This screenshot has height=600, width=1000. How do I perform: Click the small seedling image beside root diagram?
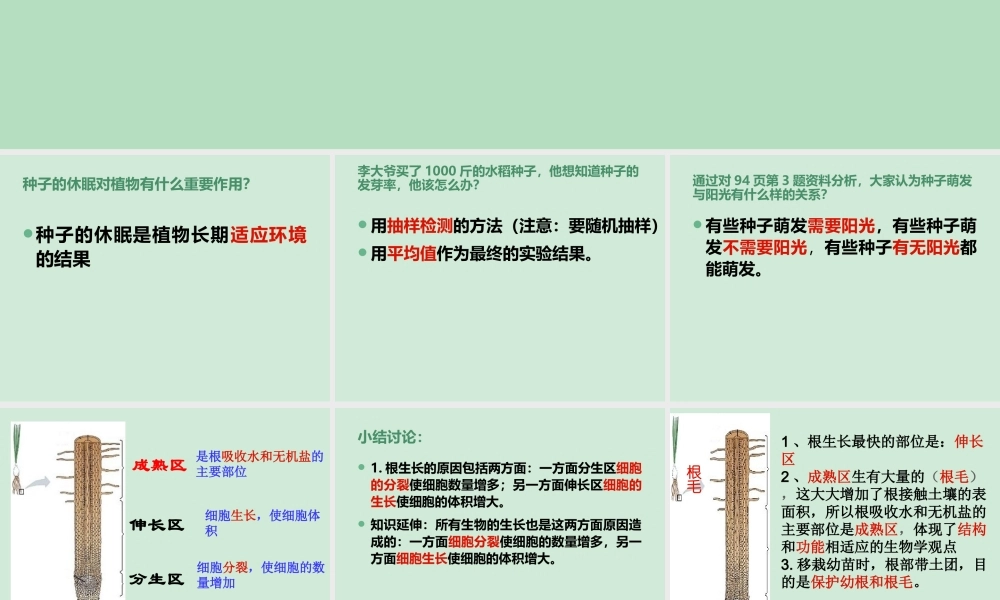click(x=17, y=459)
